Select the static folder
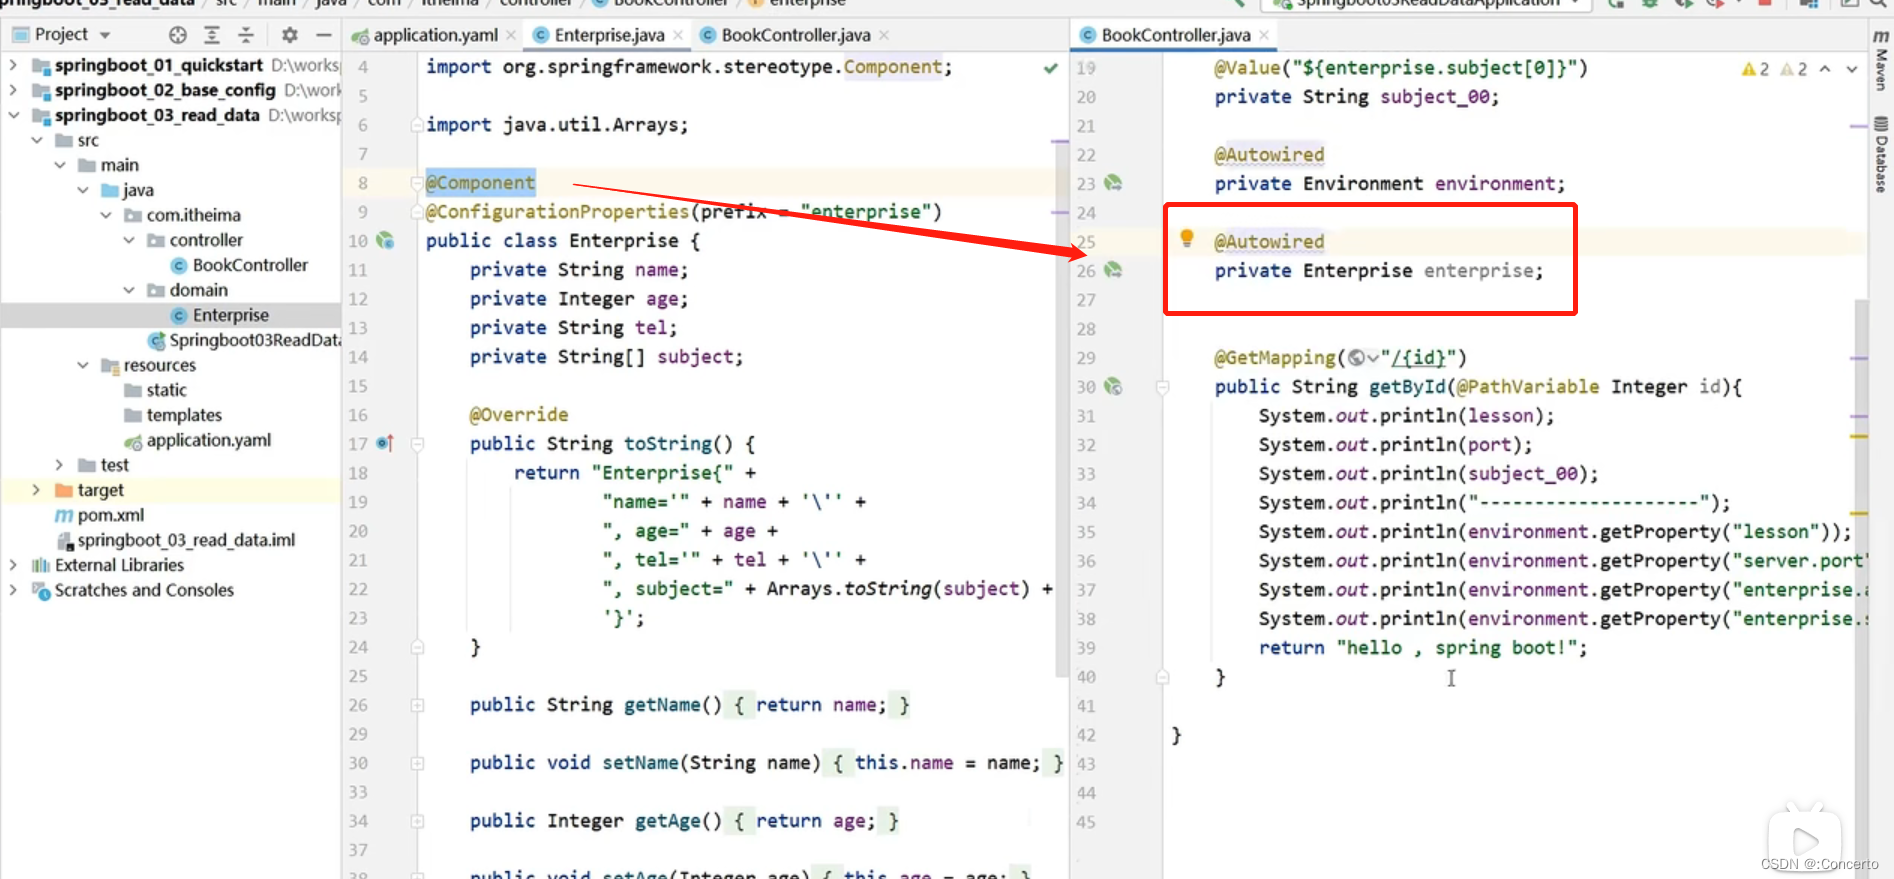 pyautogui.click(x=166, y=390)
